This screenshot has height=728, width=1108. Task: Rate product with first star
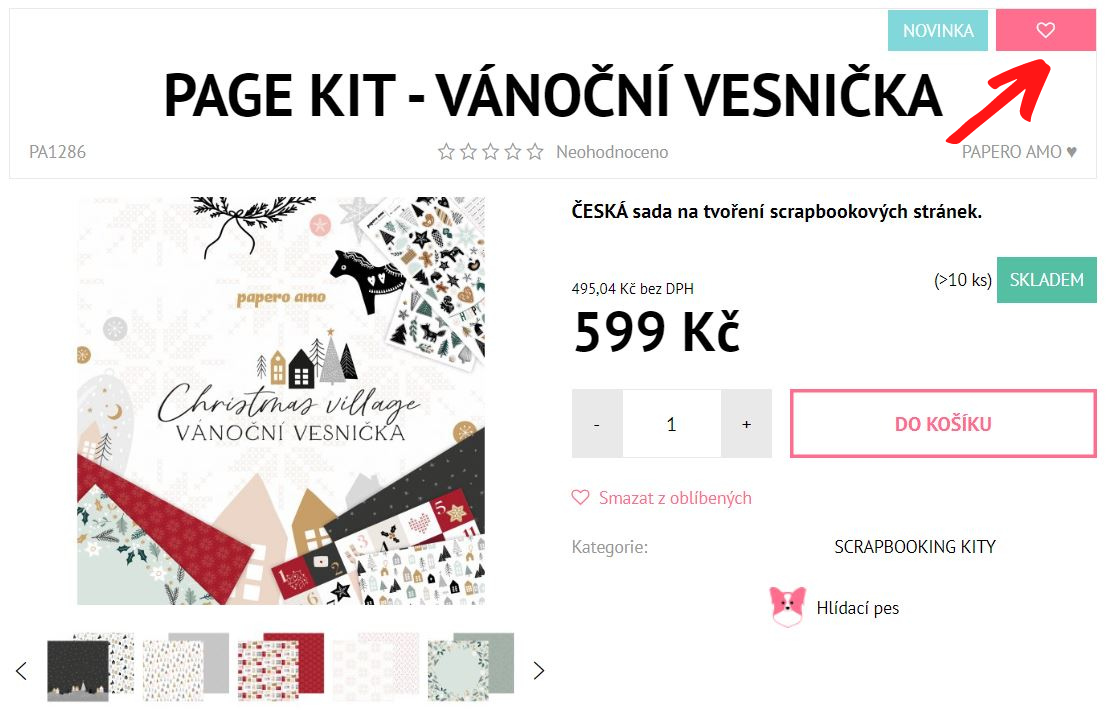click(446, 151)
